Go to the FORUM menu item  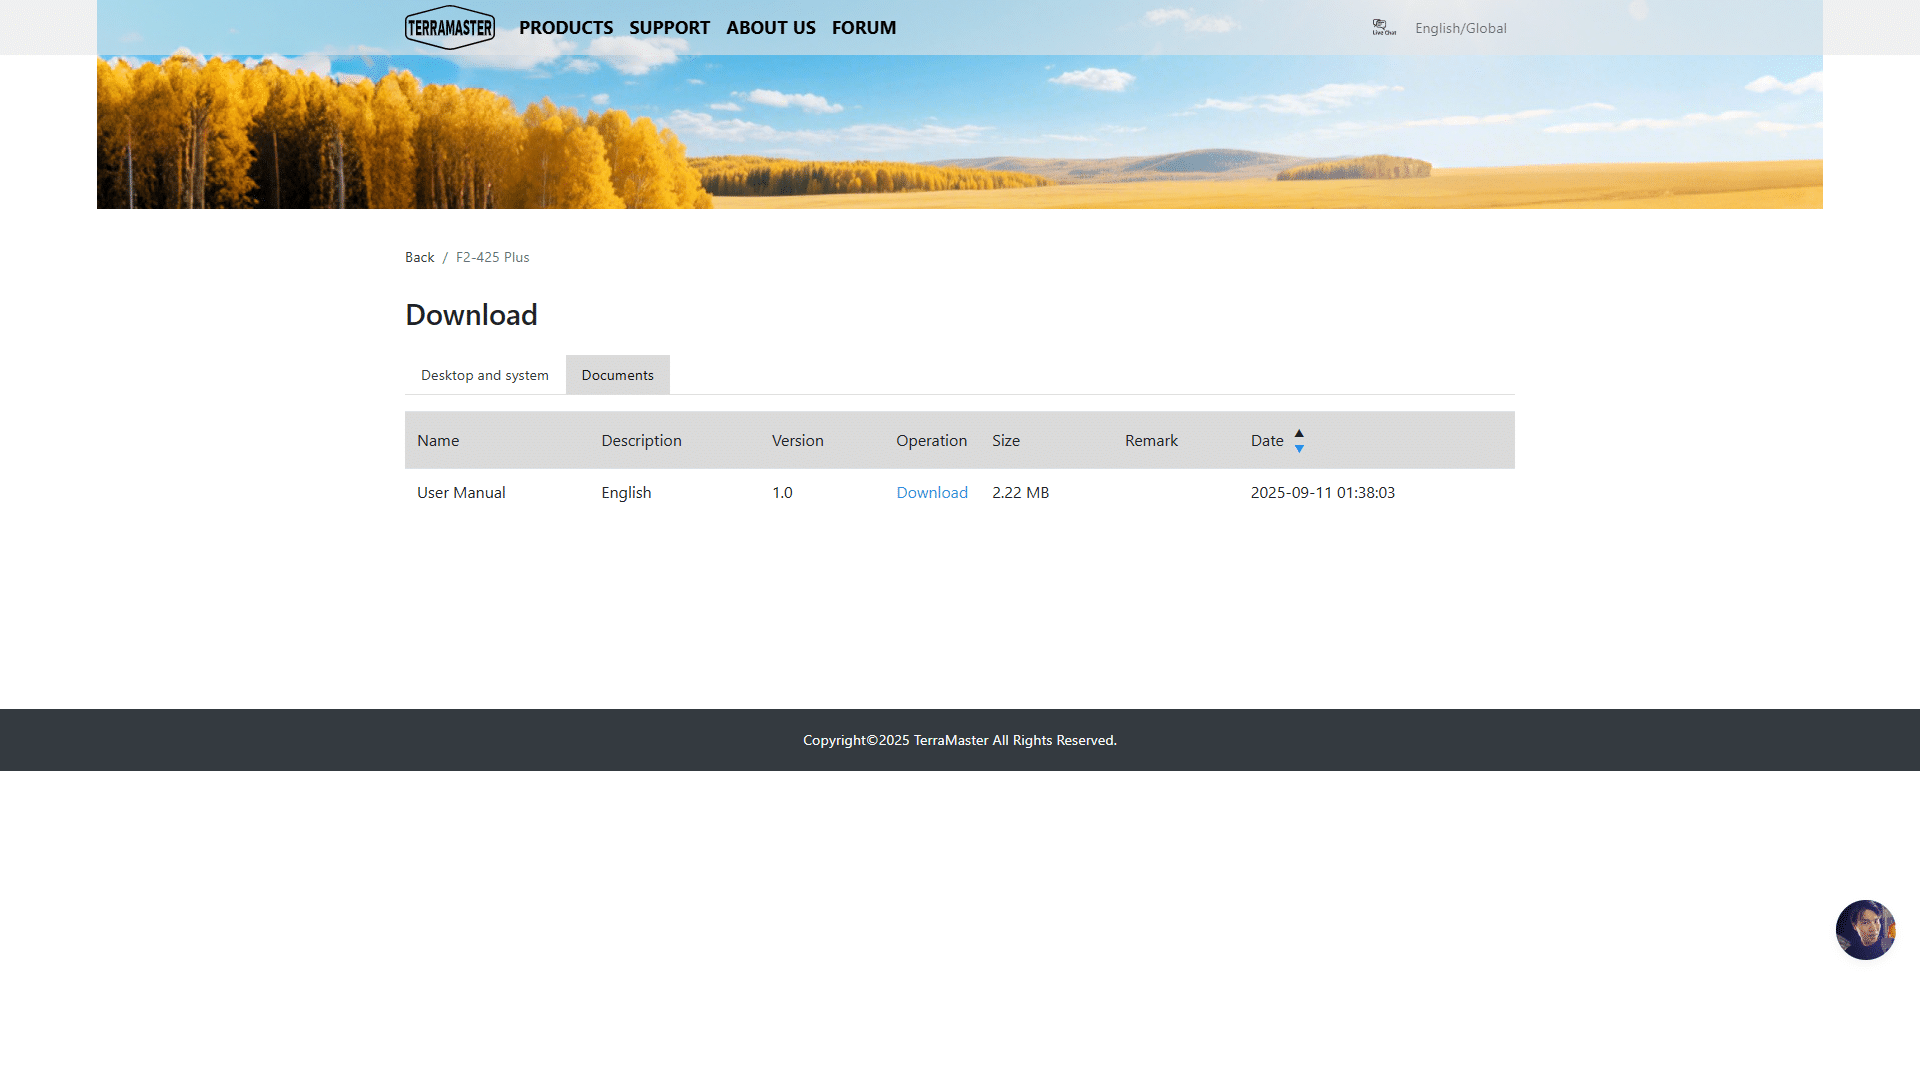click(863, 28)
